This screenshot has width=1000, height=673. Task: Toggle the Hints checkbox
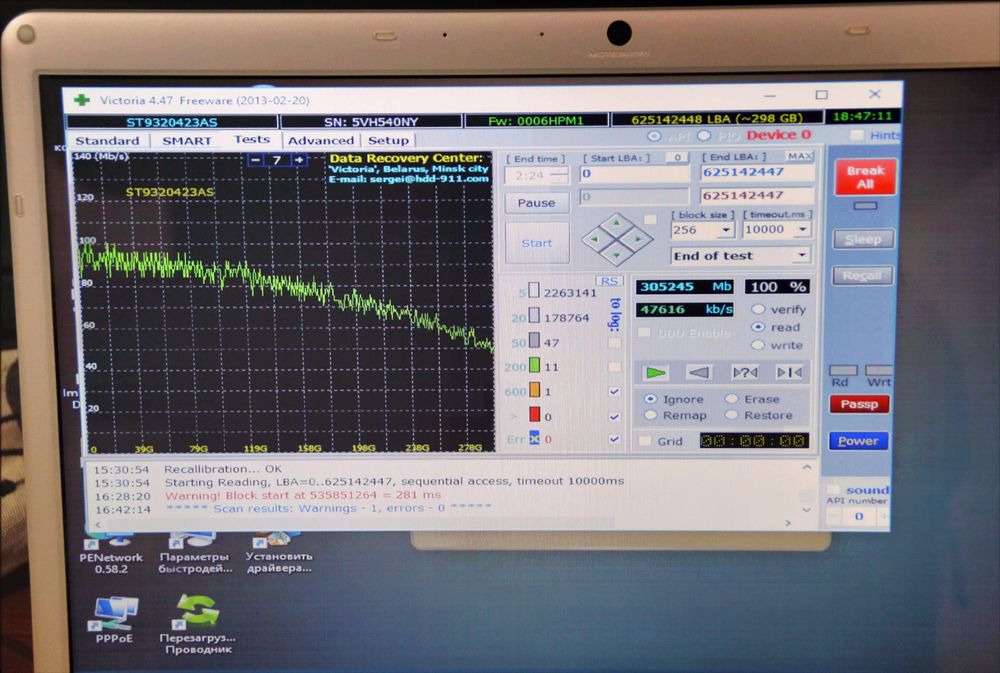point(857,135)
